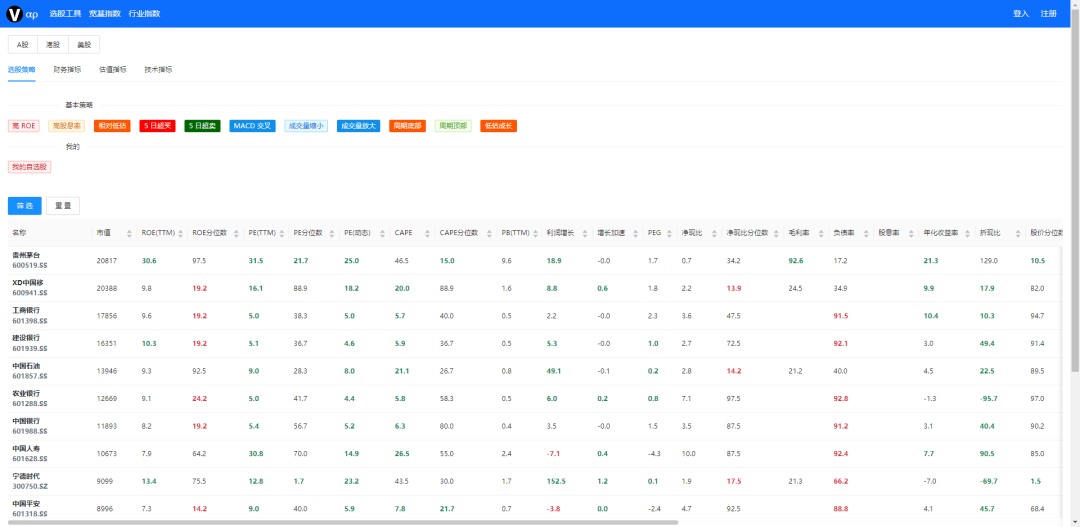Sort by PEG column arrows

coord(669,233)
